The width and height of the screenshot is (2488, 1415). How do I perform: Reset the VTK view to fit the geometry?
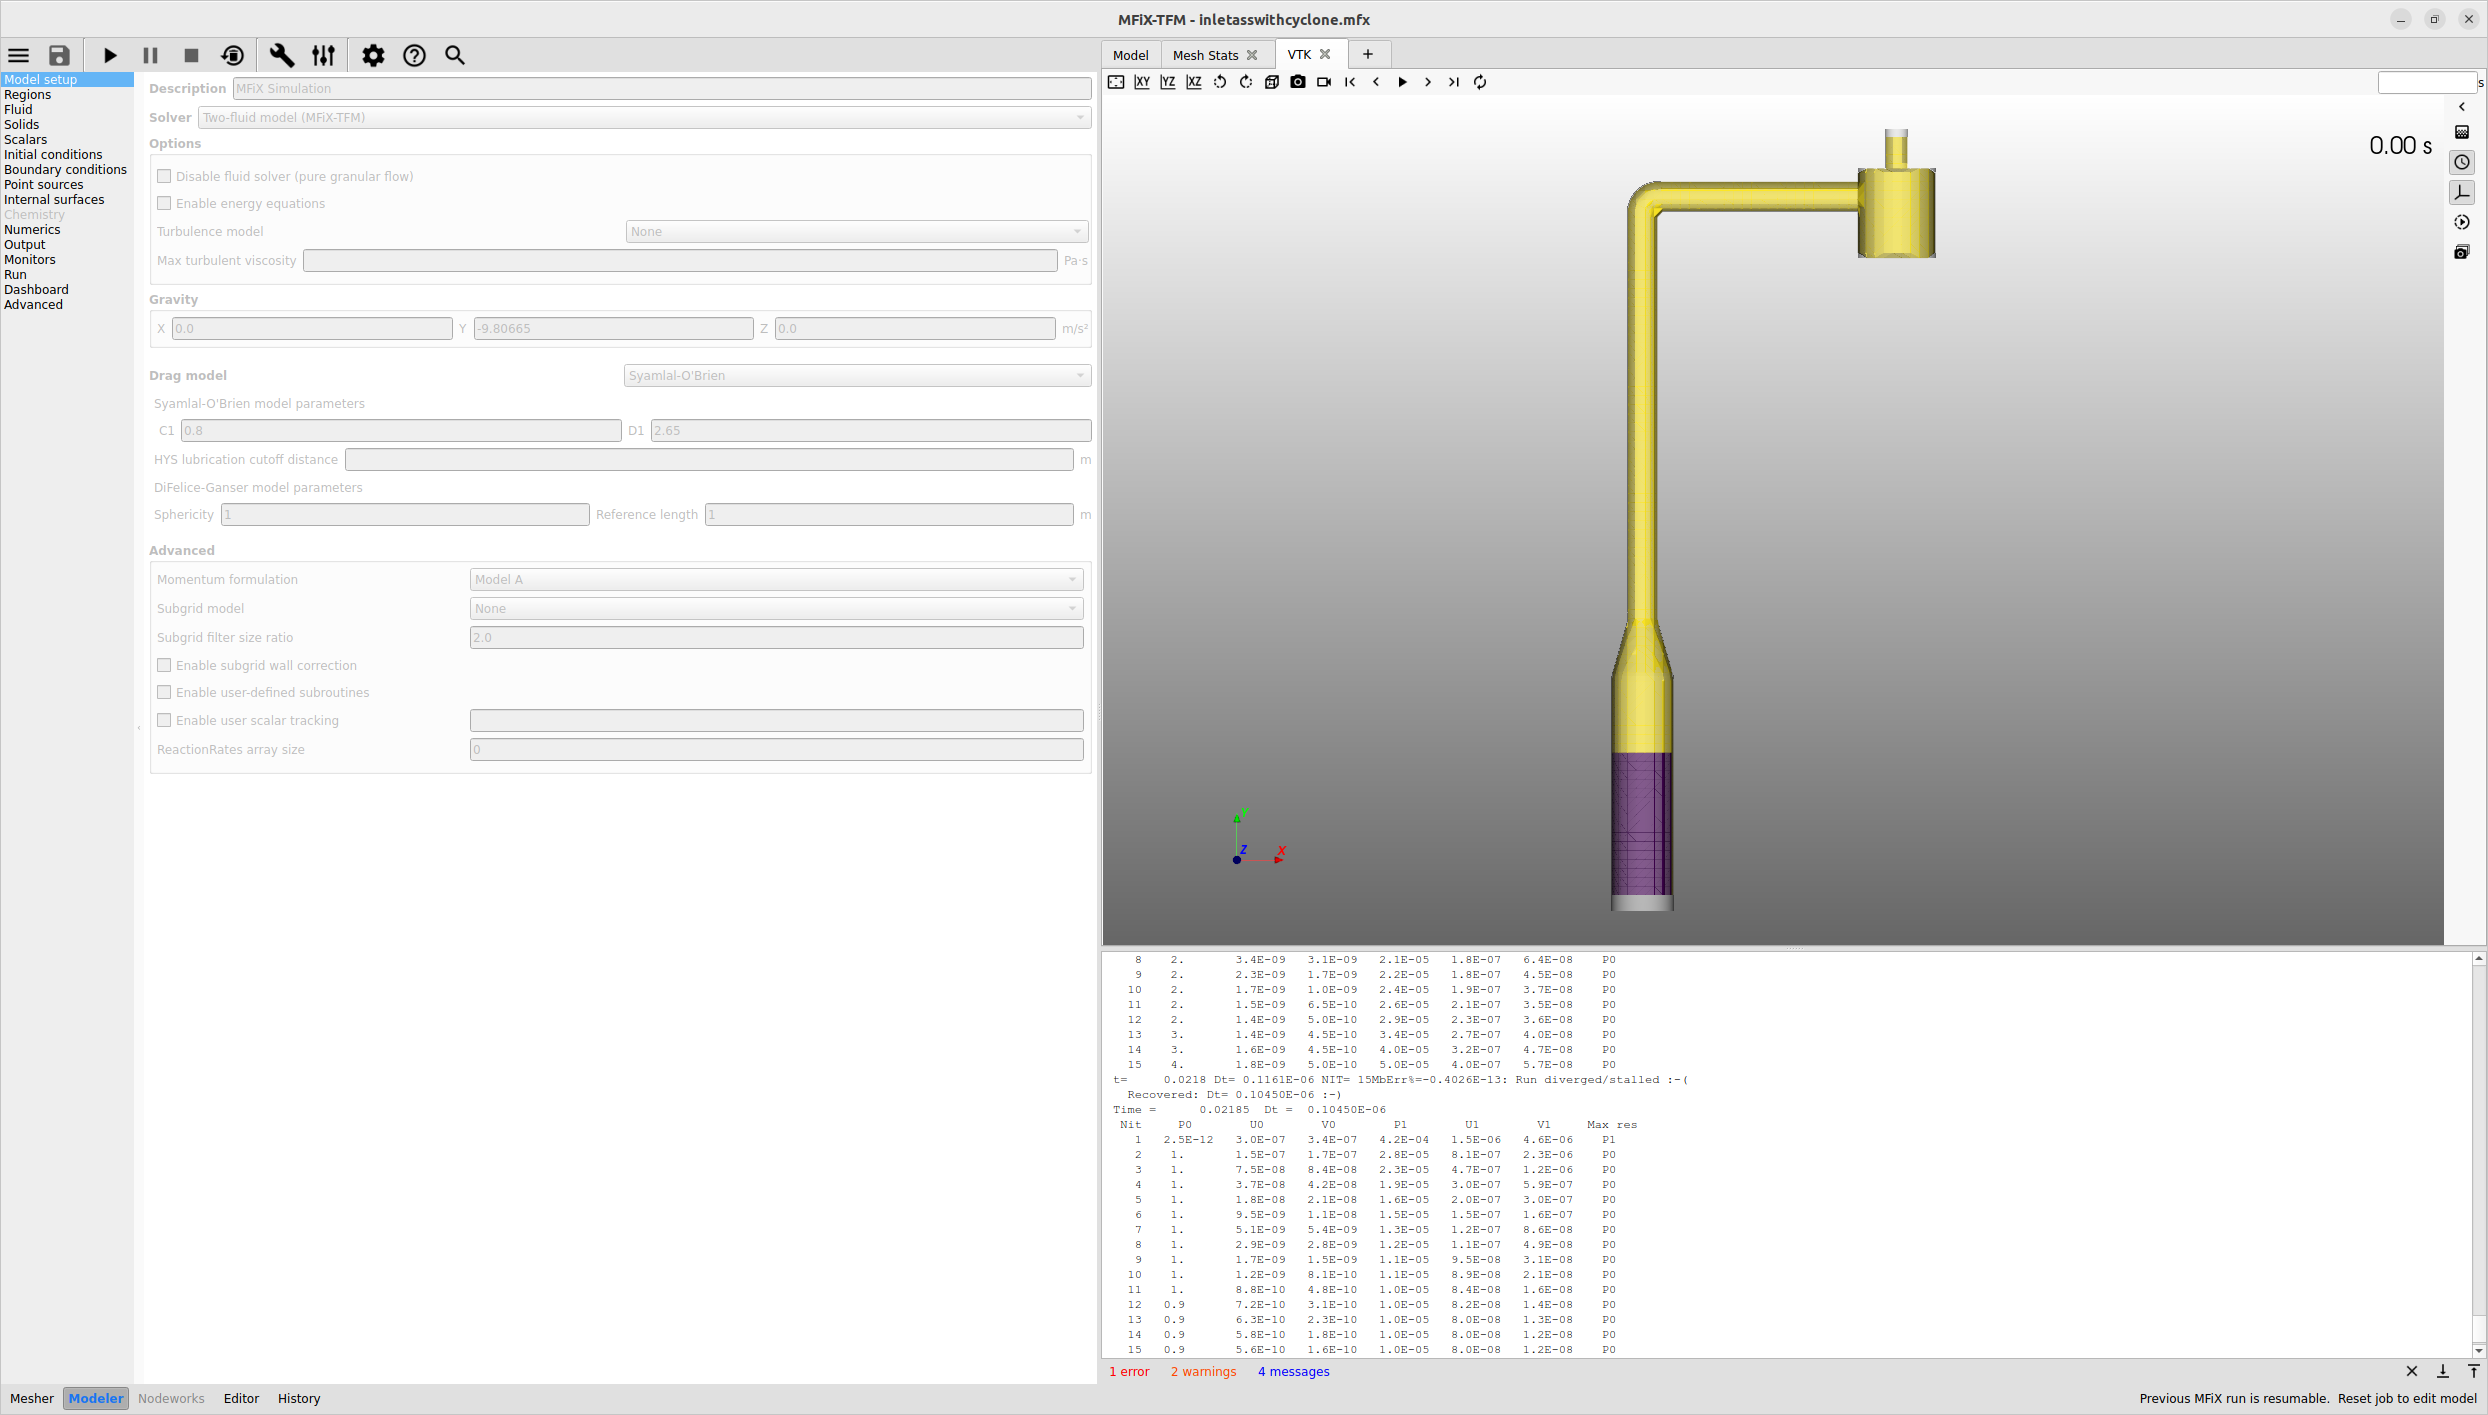coord(1115,82)
